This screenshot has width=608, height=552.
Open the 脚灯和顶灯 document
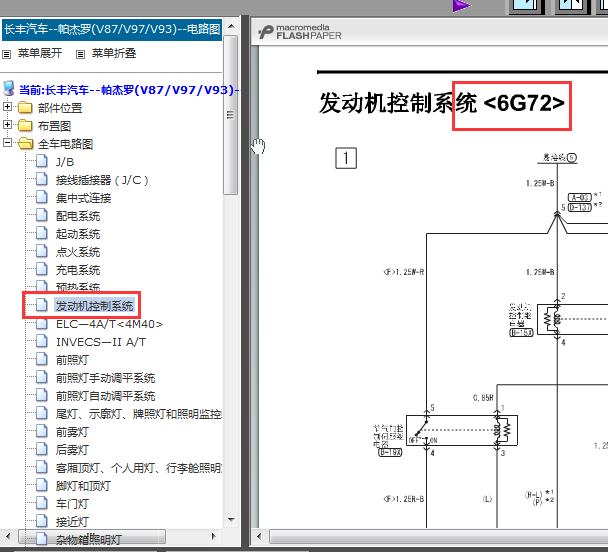coord(83,486)
